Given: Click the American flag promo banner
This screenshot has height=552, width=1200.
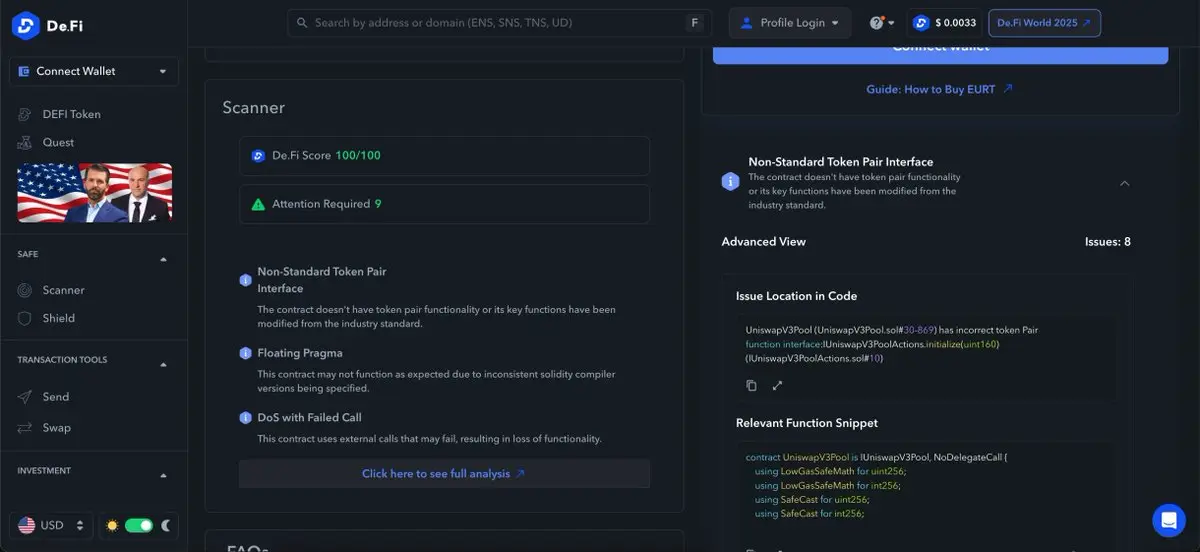Looking at the screenshot, I should tap(94, 192).
